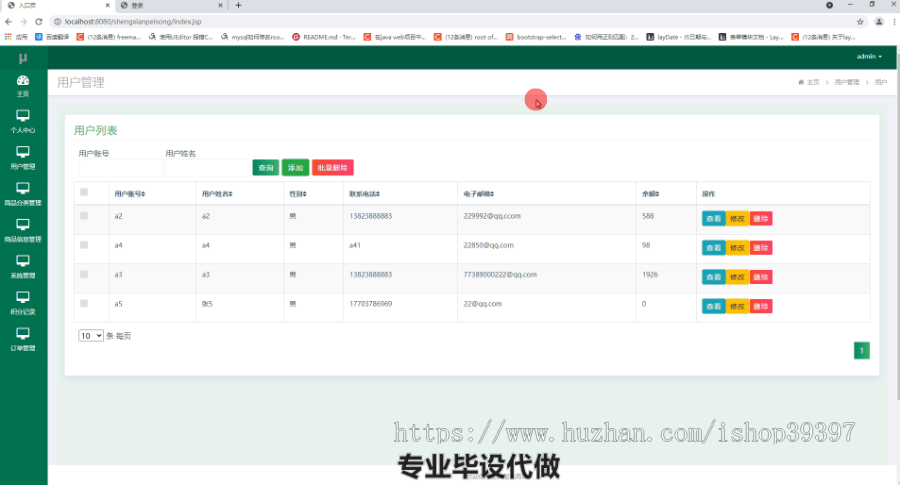Image resolution: width=900 pixels, height=485 pixels.
Task: Open the mysql如何修改roo bookmark
Action: (253, 37)
